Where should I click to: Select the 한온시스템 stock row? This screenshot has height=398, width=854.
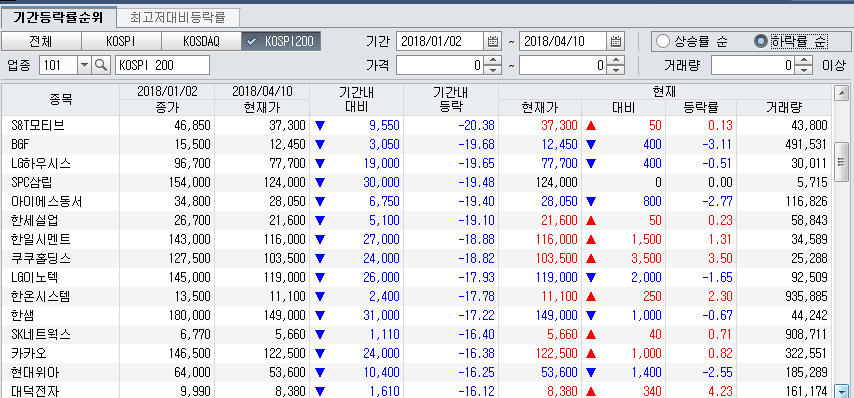(417, 296)
